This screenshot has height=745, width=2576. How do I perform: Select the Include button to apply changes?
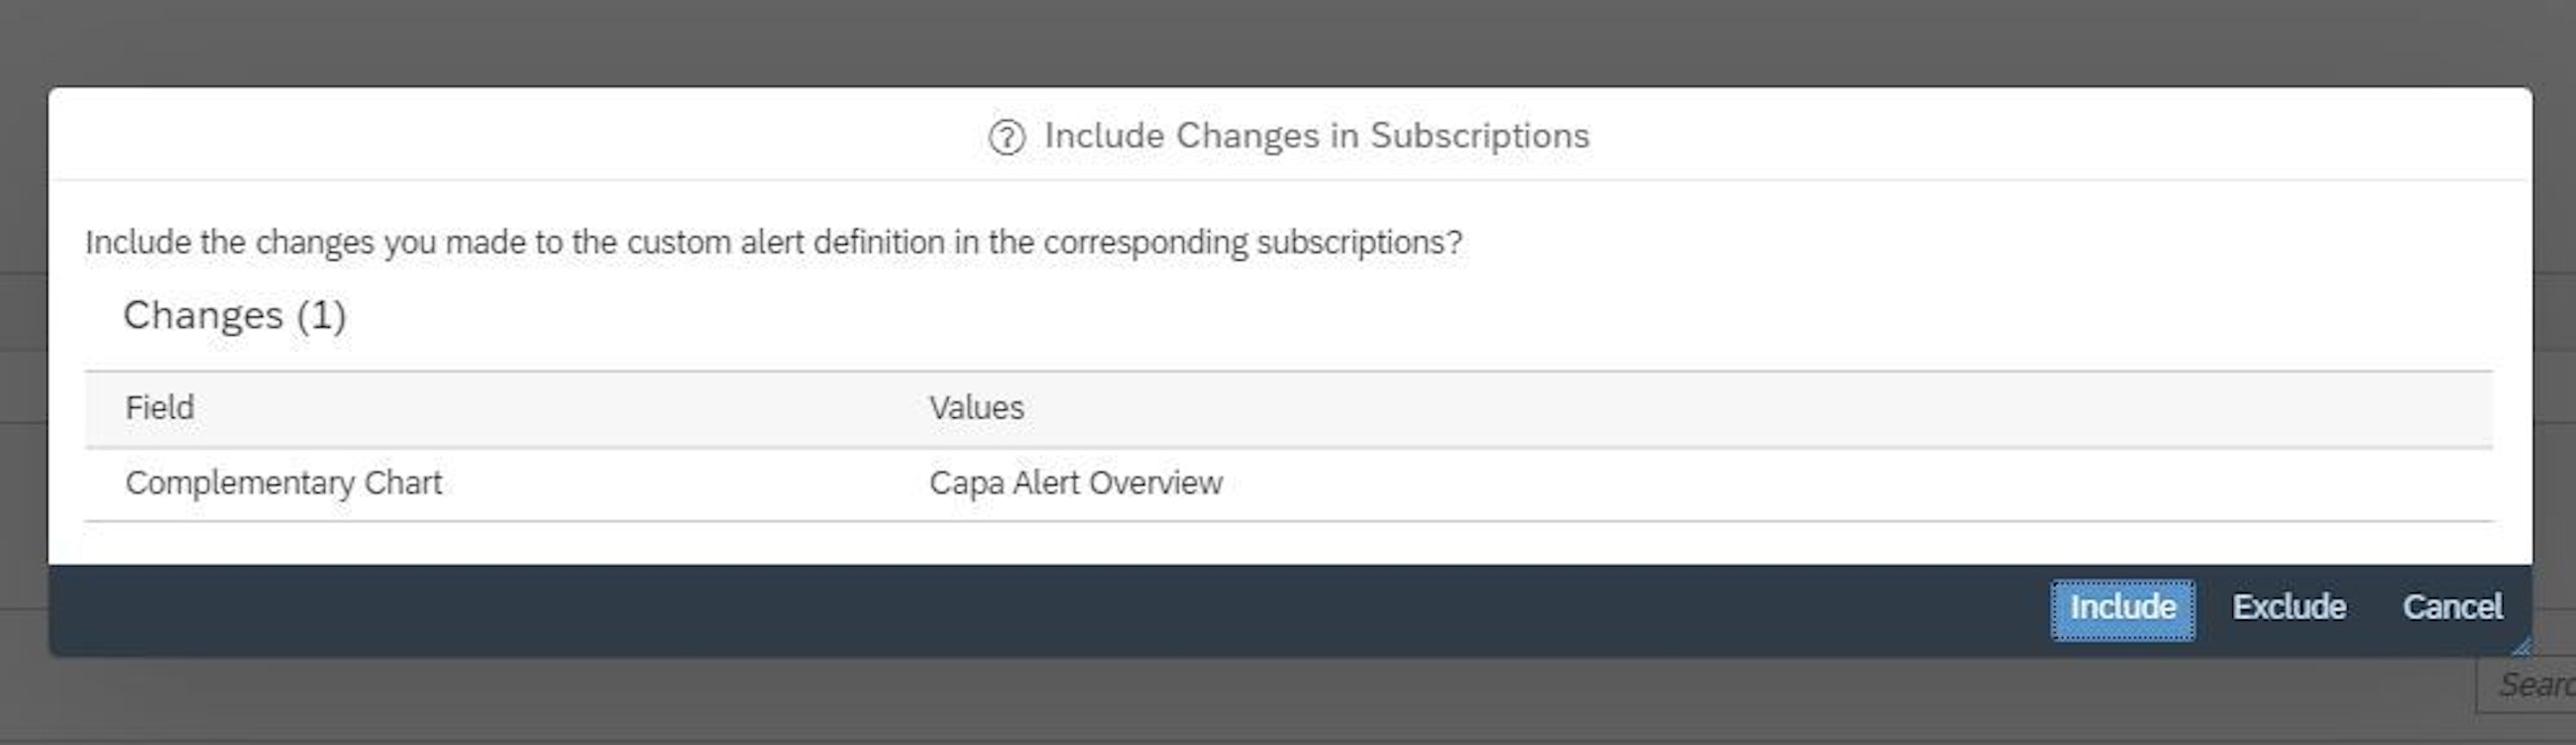click(x=2122, y=607)
